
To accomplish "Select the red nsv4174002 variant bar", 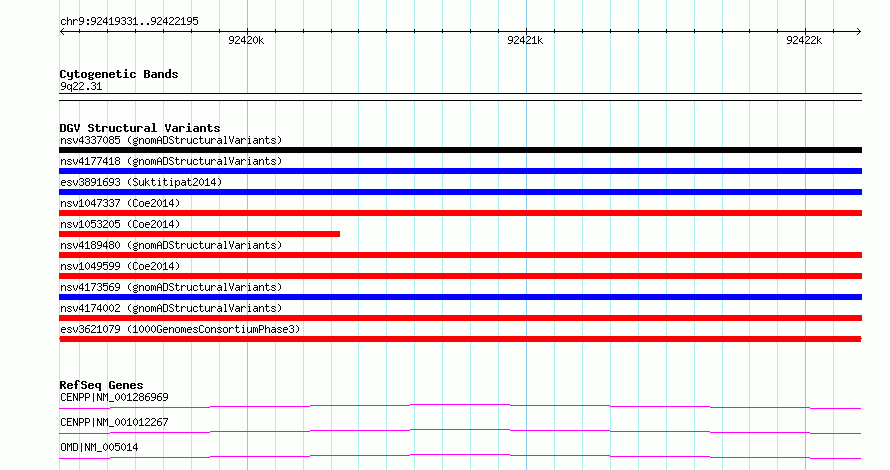I will tap(460, 318).
